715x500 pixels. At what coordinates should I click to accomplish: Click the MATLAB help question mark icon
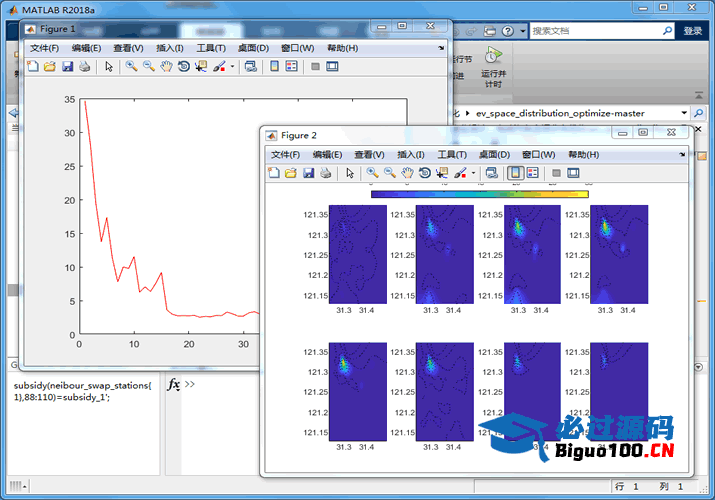tap(508, 31)
